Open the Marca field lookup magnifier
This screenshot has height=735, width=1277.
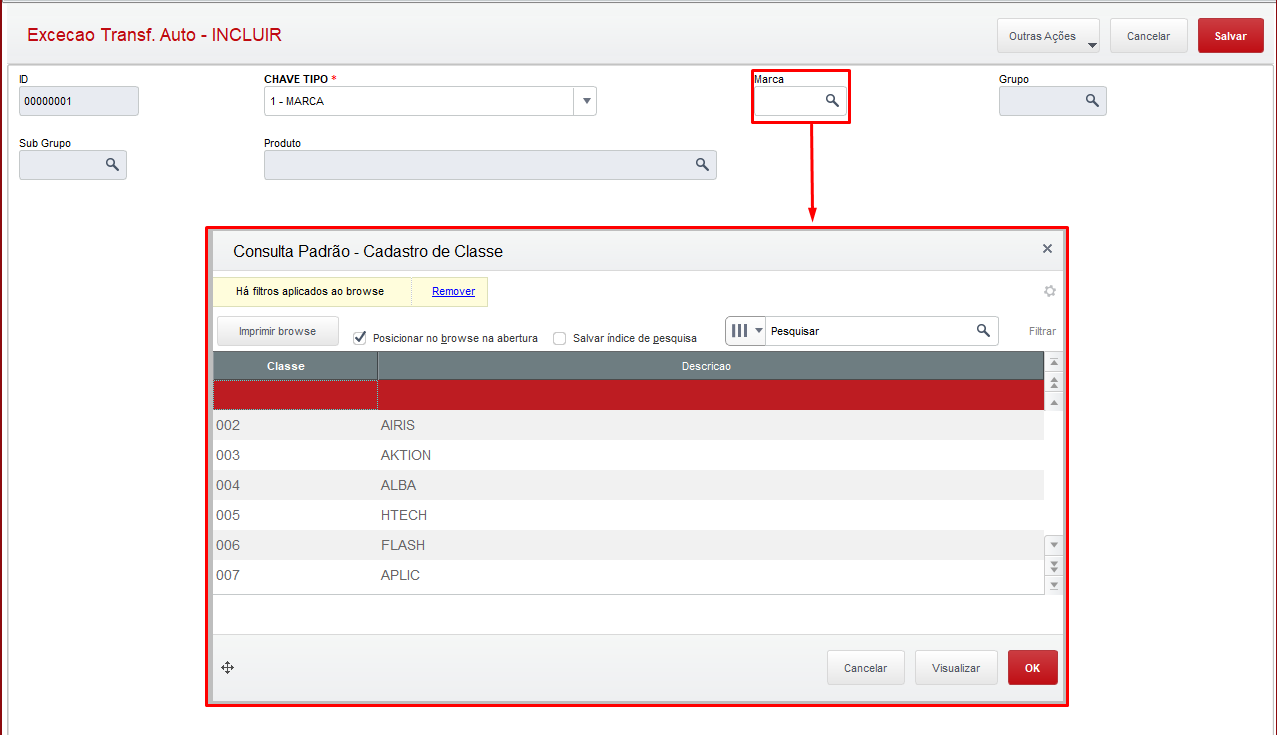[x=831, y=101]
